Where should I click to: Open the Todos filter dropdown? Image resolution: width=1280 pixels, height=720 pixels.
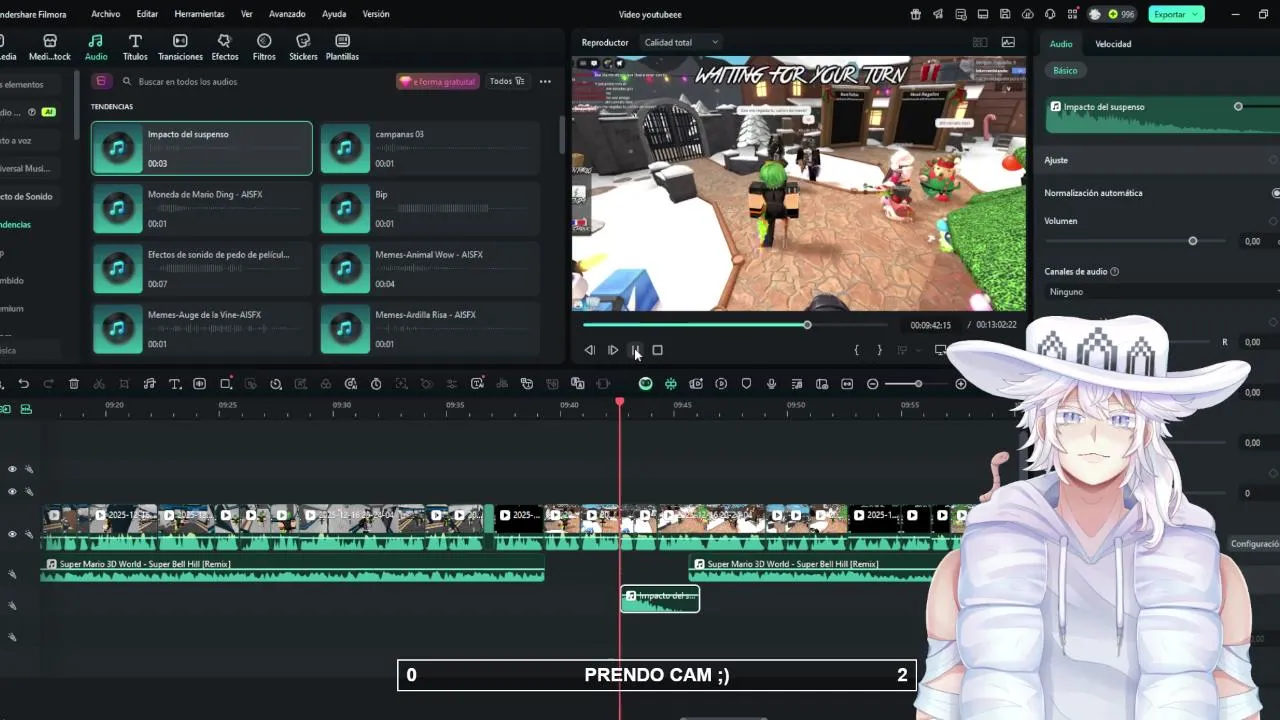(x=506, y=81)
